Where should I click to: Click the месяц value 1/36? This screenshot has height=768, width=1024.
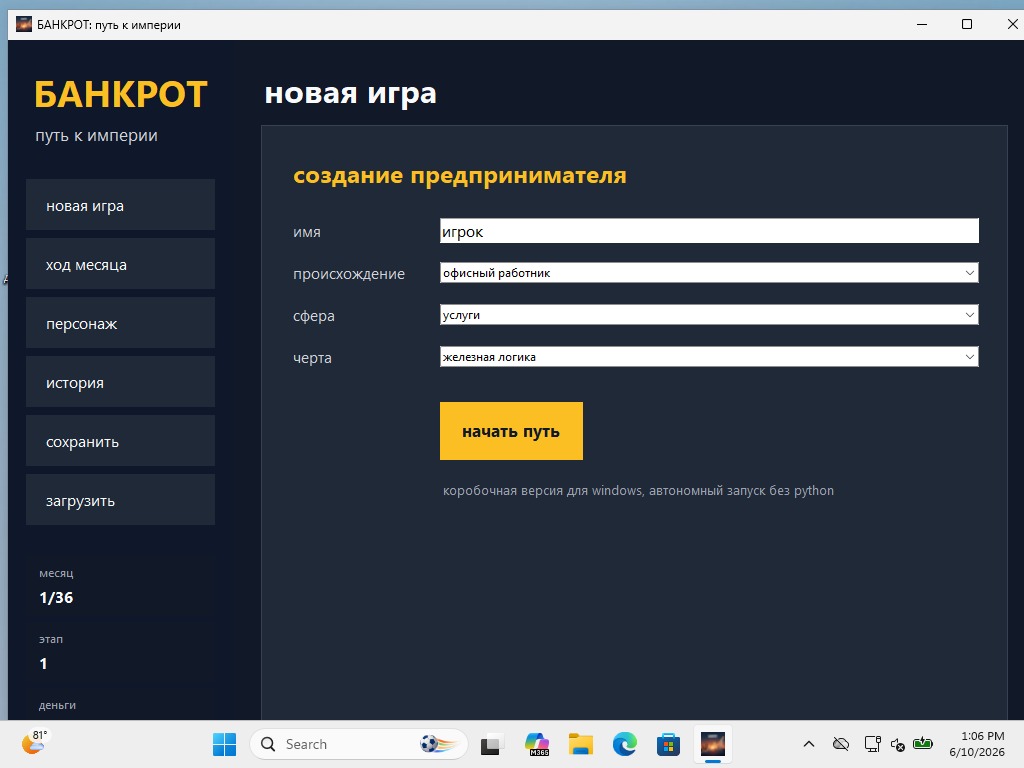(56, 598)
